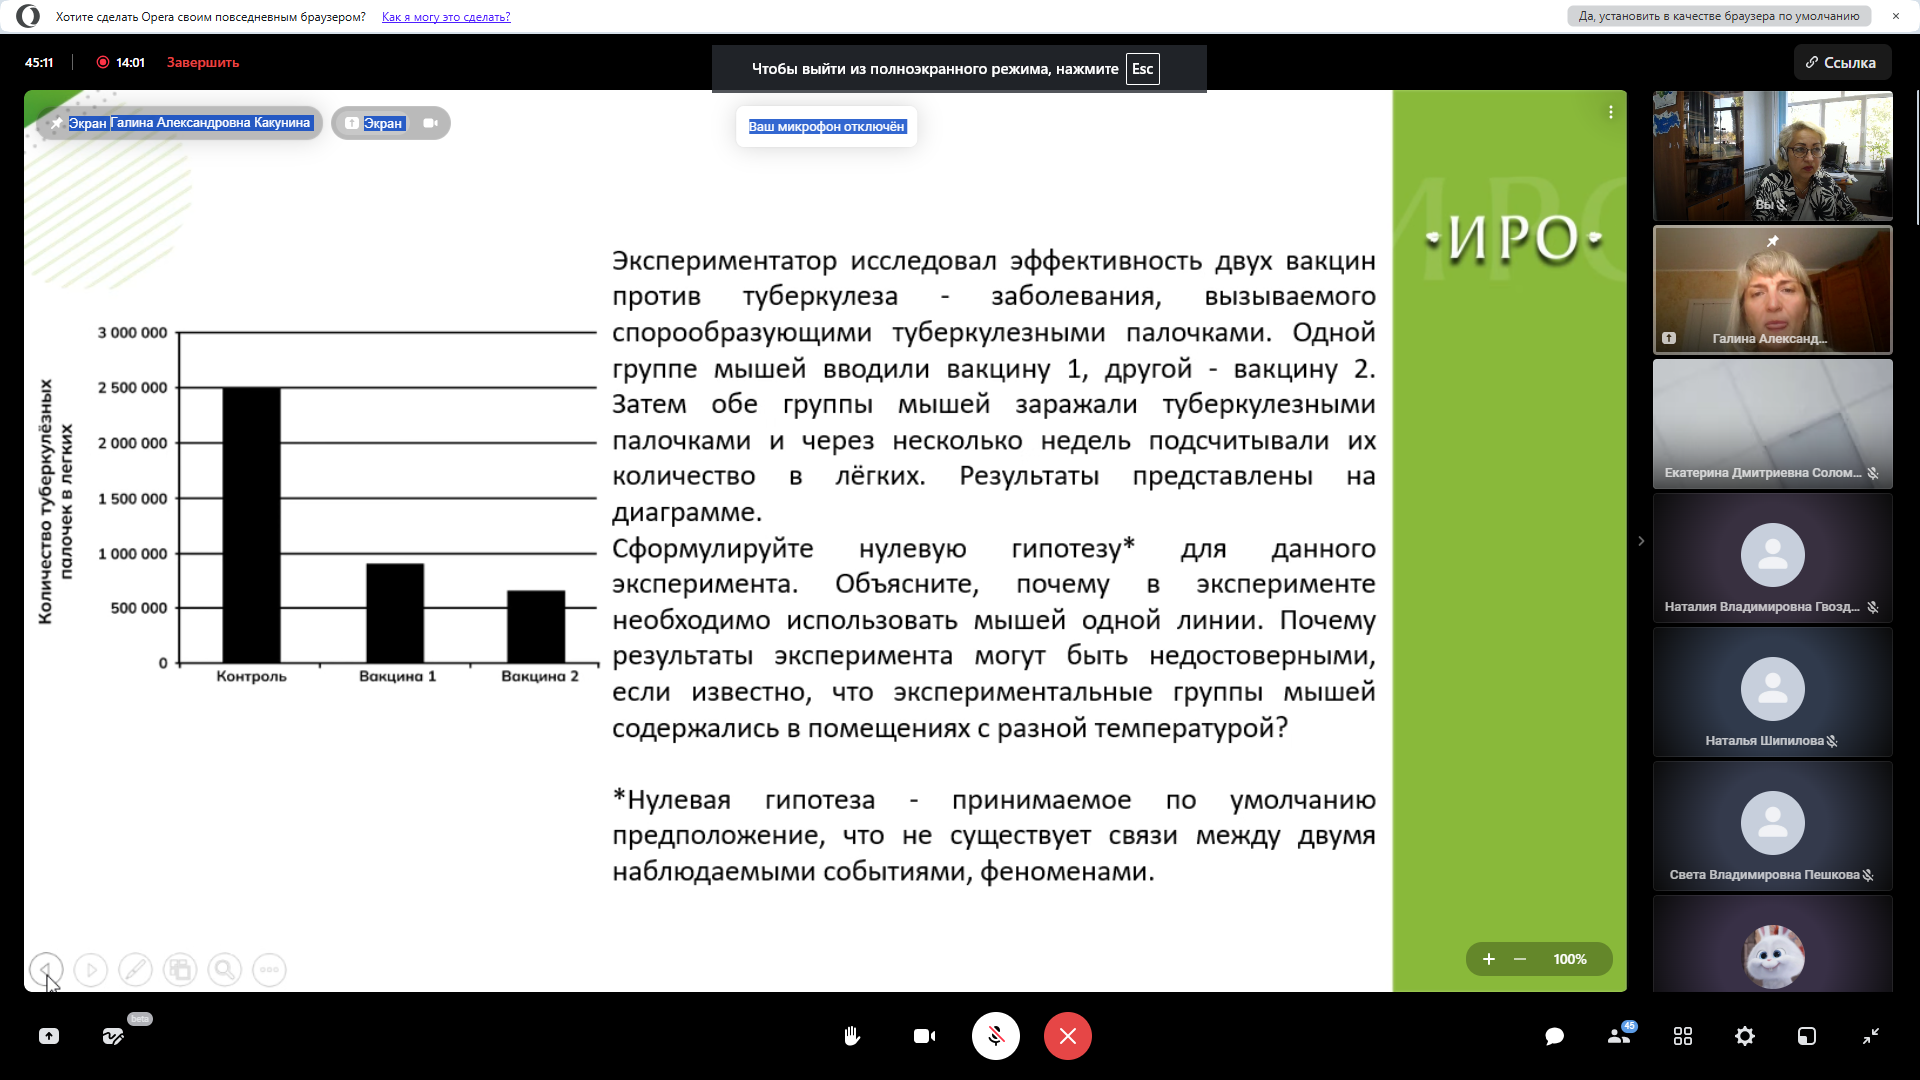
Task: Open meeting settings gear
Action: coord(1745,1036)
